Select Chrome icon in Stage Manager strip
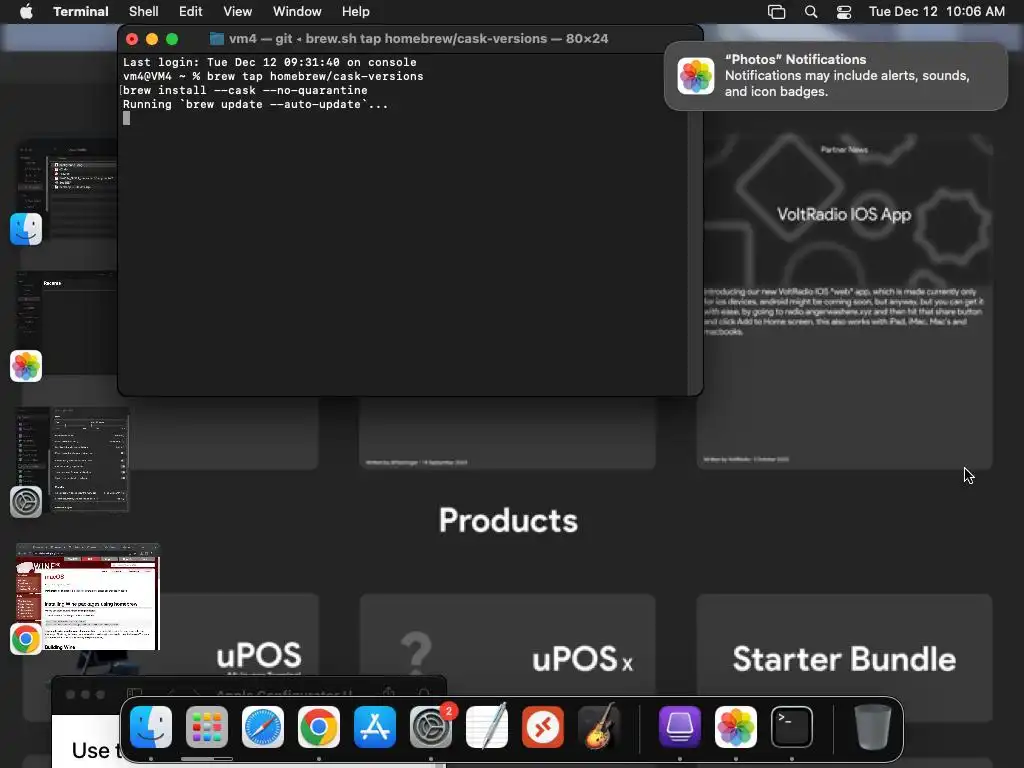The image size is (1024, 768). [x=26, y=639]
